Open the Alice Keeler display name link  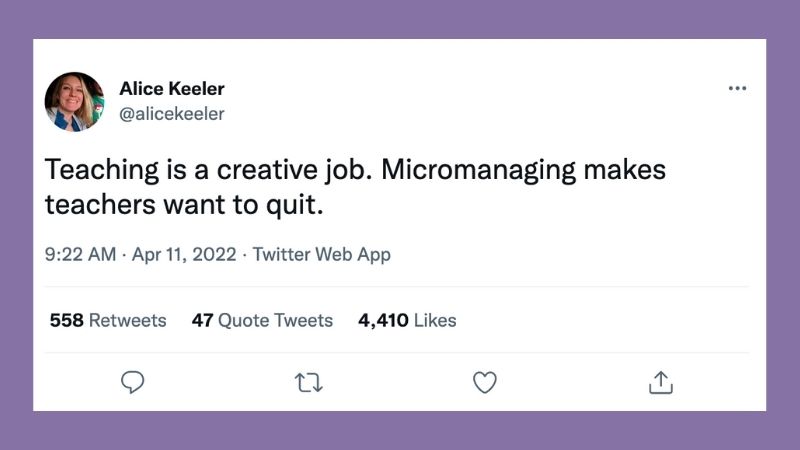tap(172, 89)
